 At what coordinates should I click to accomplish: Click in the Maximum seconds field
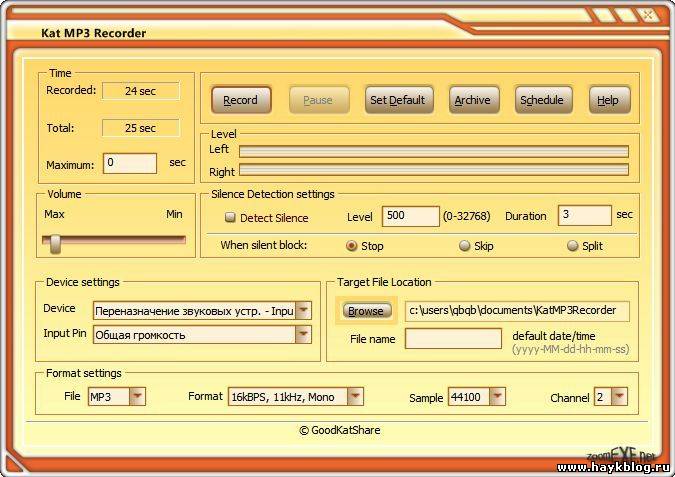(130, 163)
